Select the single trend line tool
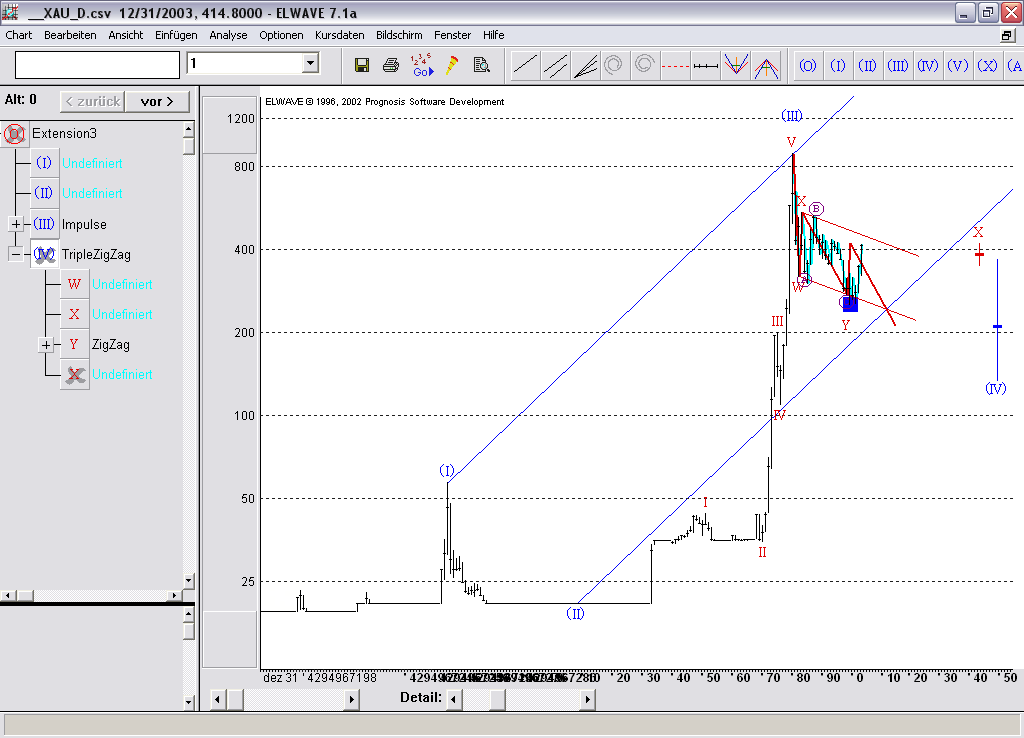 (x=525, y=66)
